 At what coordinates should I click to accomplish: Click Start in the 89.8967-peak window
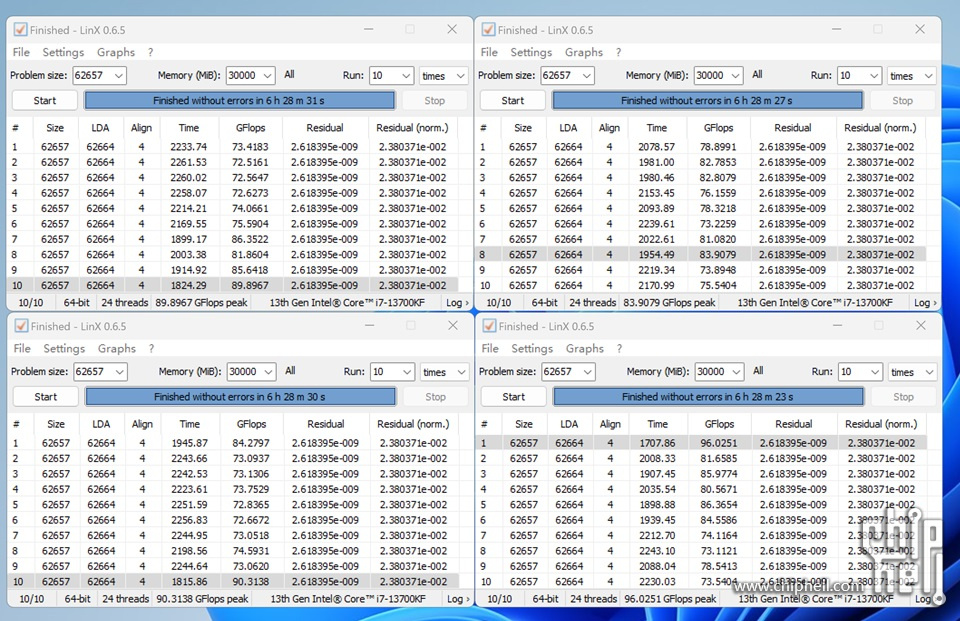pos(45,100)
